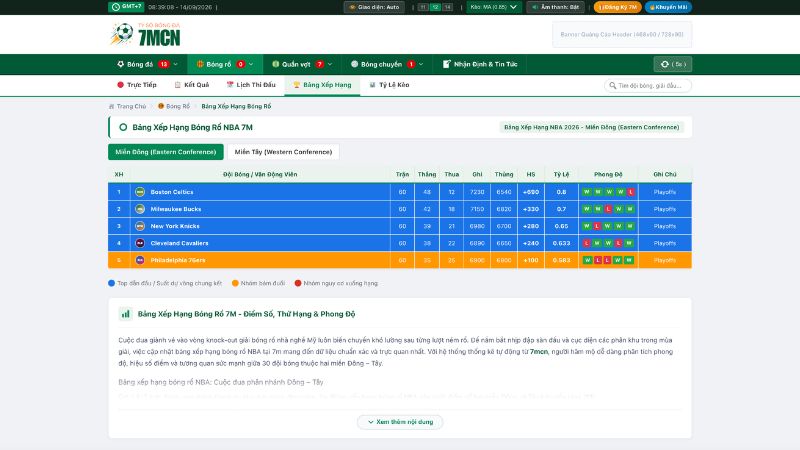Switch to the Trực Tiếp tab
This screenshot has height=450, width=800.
click(x=137, y=85)
